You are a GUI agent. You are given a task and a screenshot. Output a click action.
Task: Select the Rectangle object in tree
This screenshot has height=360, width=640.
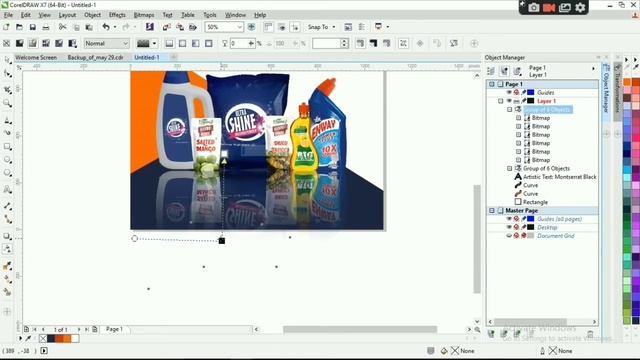(535, 202)
